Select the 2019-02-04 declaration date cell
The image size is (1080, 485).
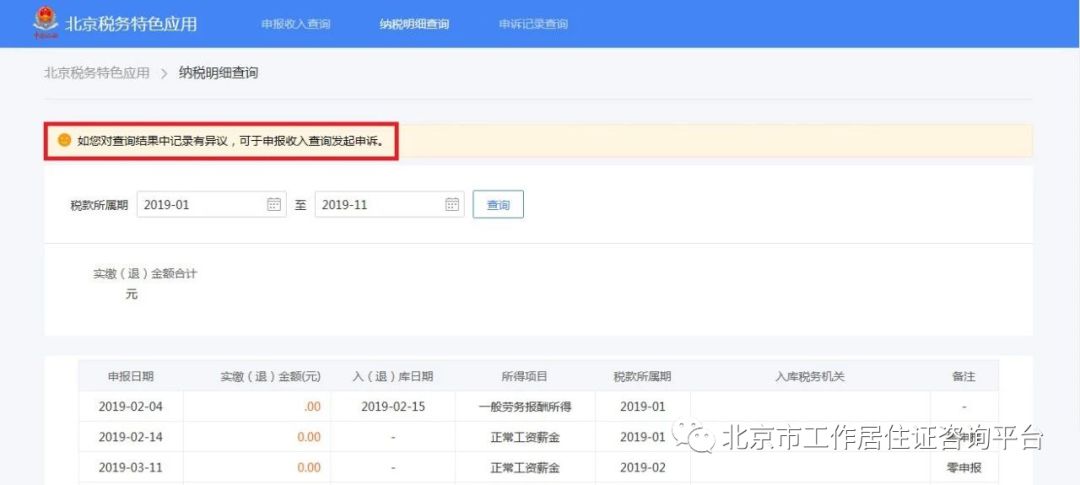pyautogui.click(x=131, y=406)
